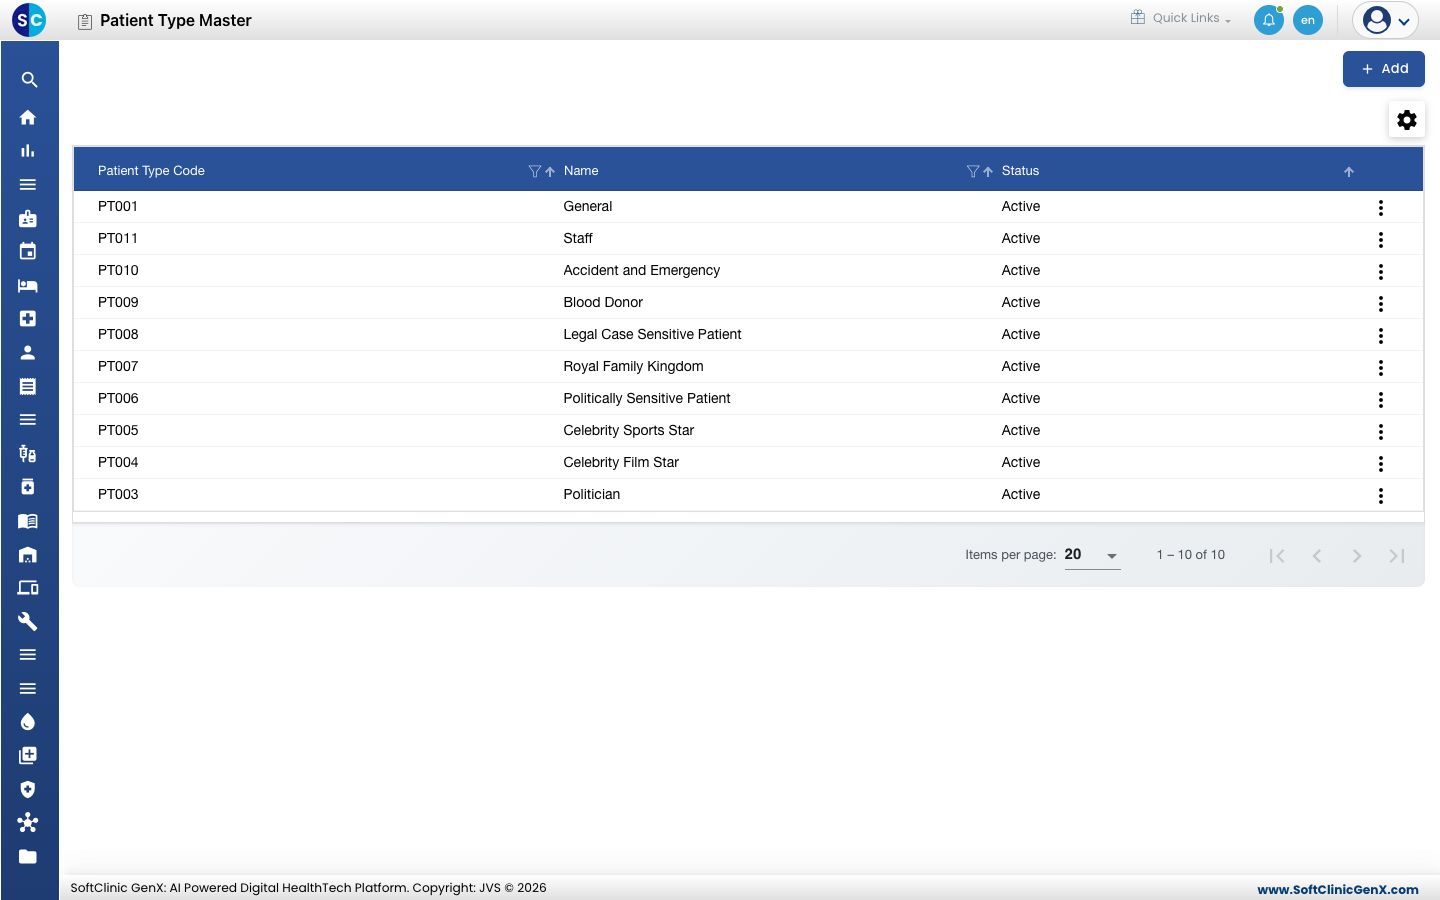The height and width of the screenshot is (900, 1440).
Task: Open actions menu for General row
Action: point(1381,208)
